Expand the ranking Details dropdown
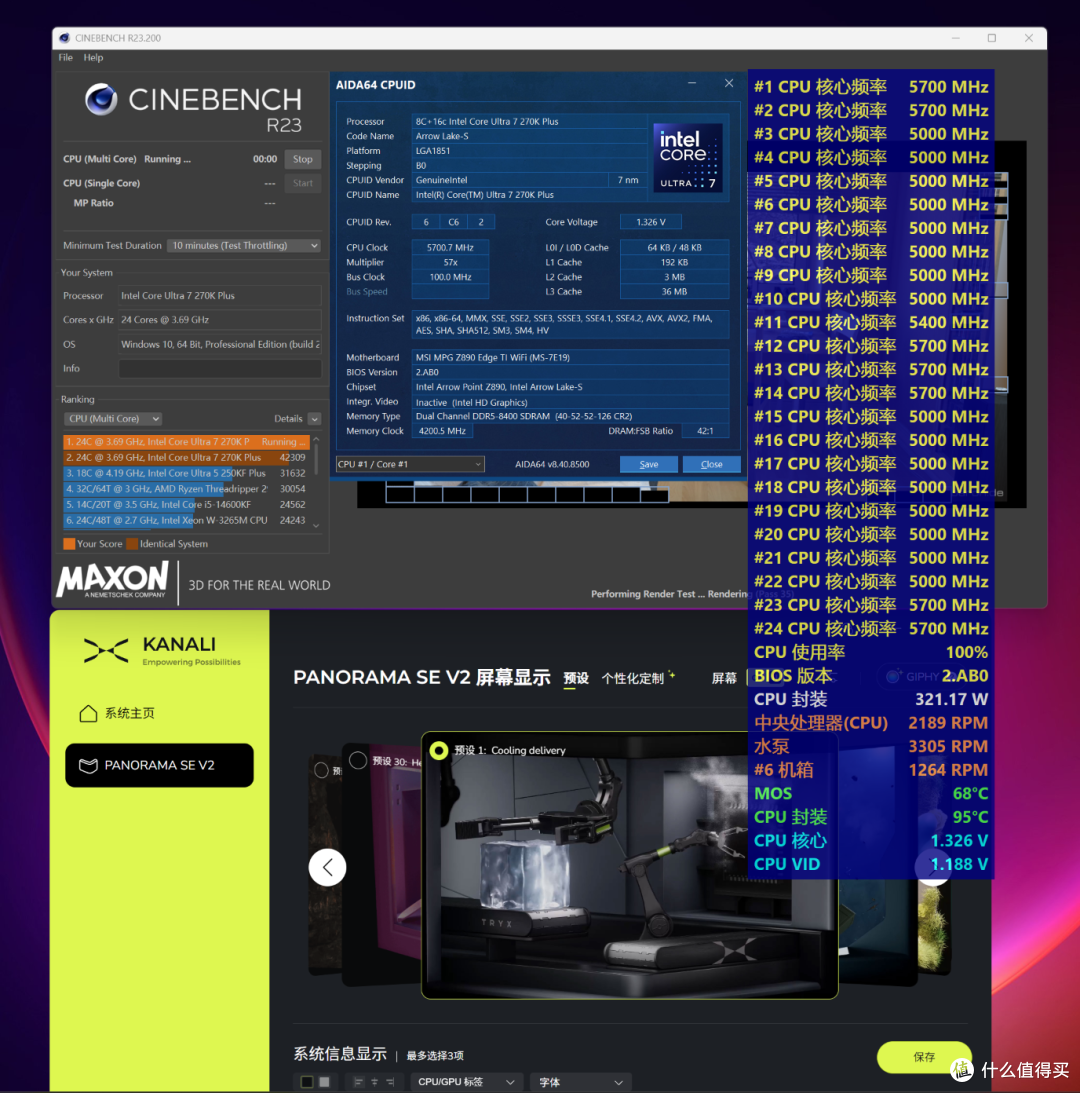The image size is (1080, 1093). (x=314, y=419)
